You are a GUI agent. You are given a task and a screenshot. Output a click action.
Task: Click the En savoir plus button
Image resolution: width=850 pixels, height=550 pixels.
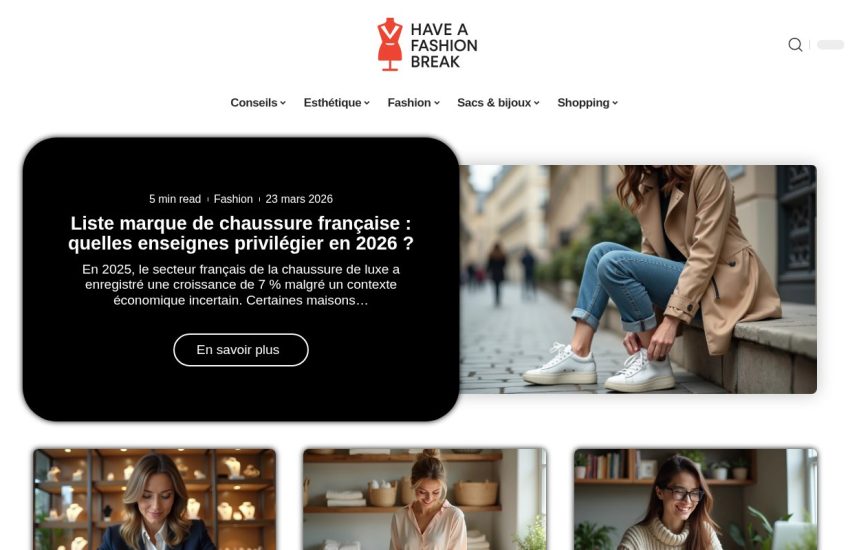pyautogui.click(x=241, y=350)
